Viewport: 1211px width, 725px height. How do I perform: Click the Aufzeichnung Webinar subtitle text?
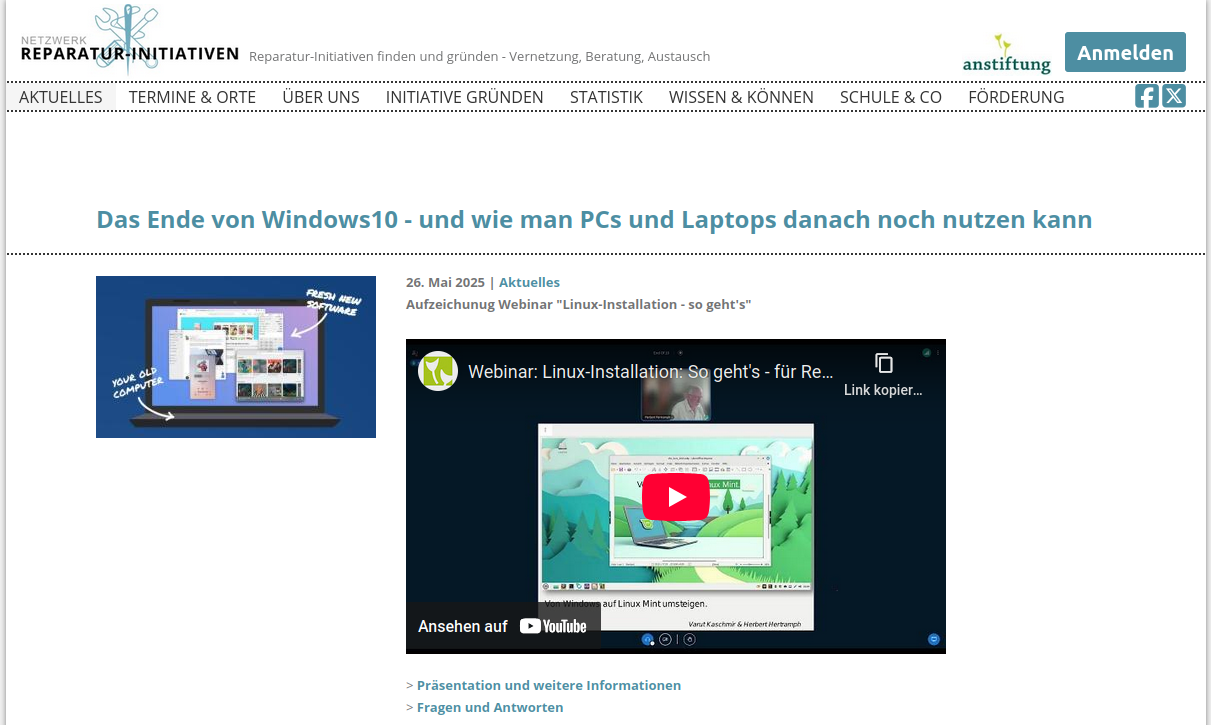pos(578,304)
